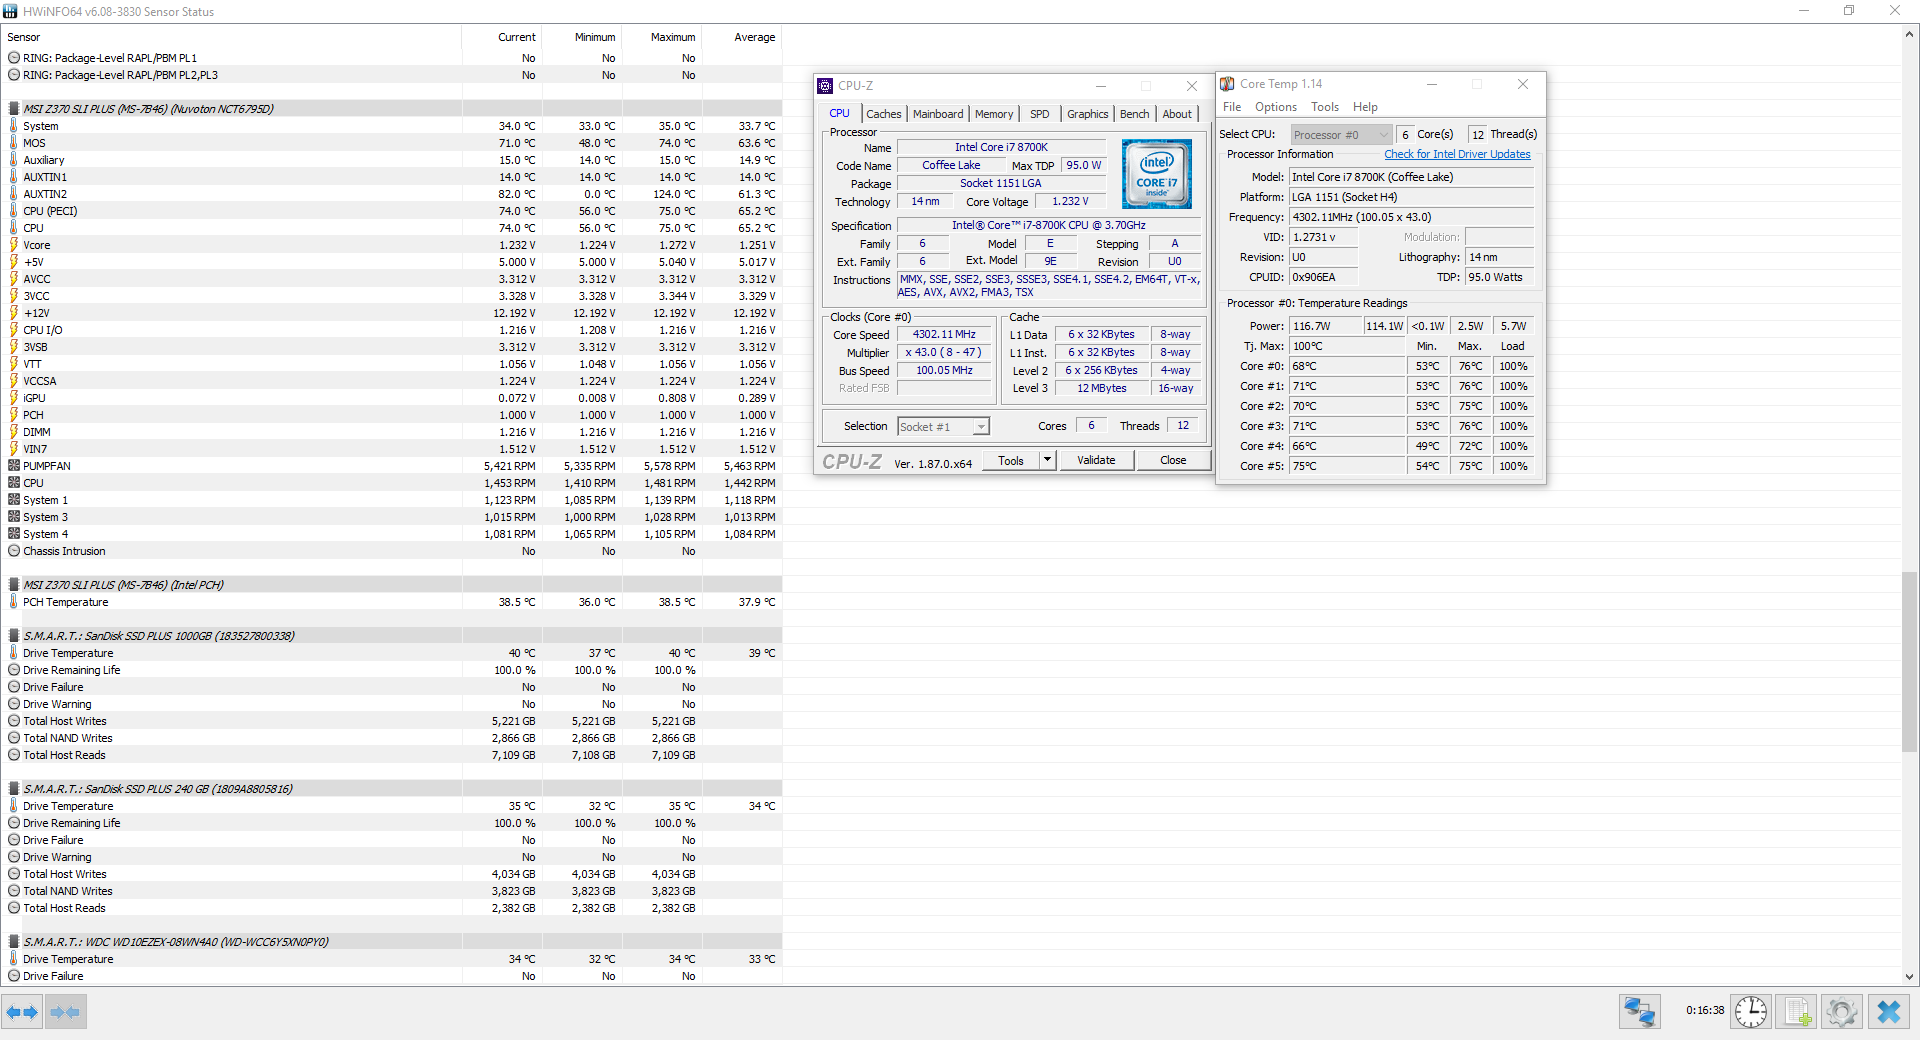Click the fan icon beside System 3 row
The image size is (1920, 1040).
tap(14, 517)
